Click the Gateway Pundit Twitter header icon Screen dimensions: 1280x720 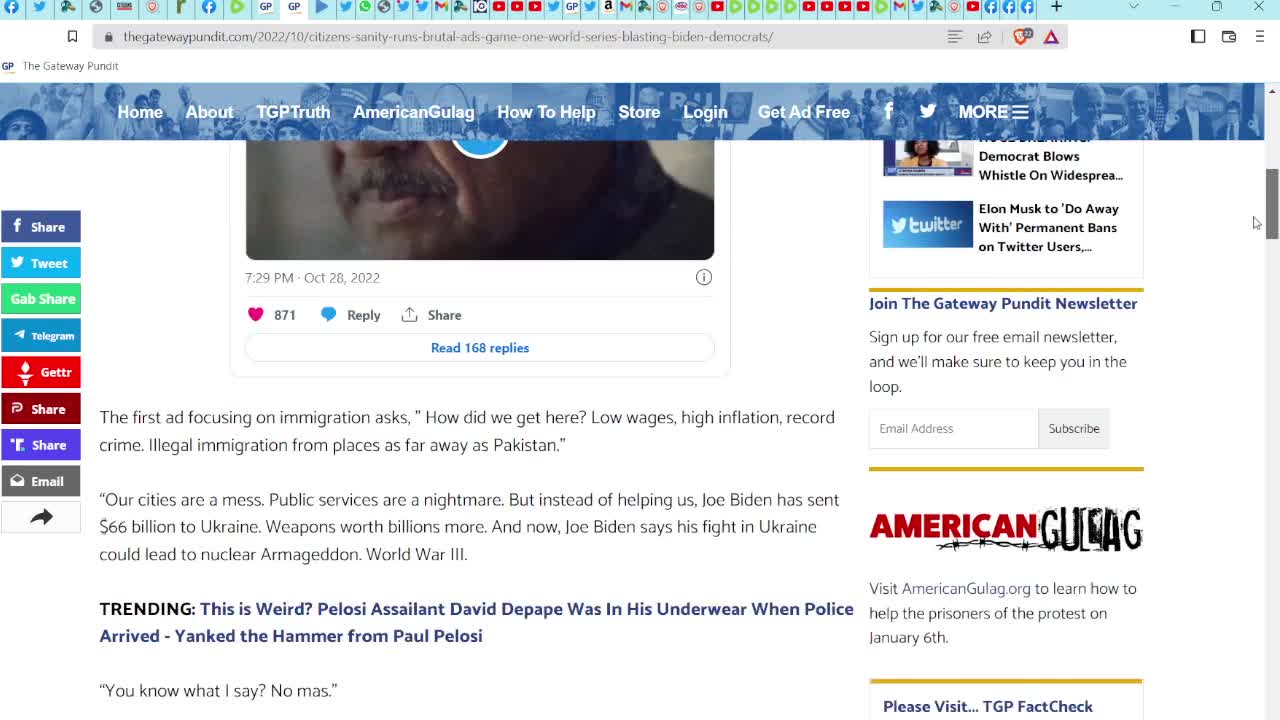(x=928, y=111)
